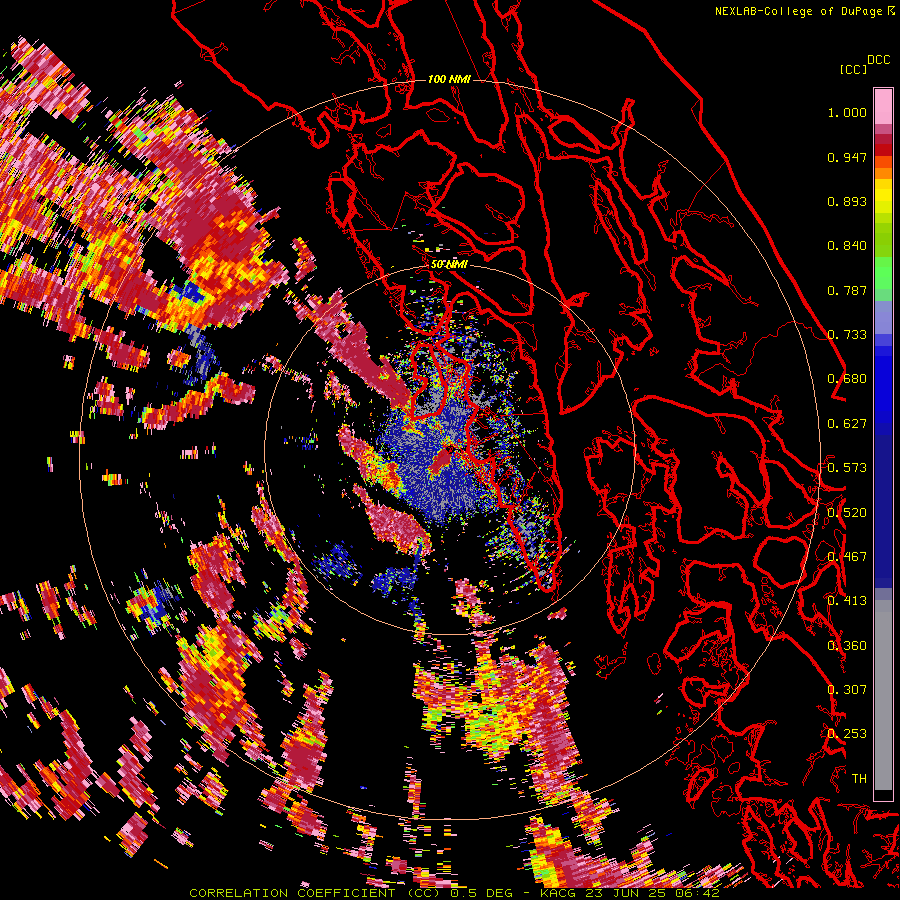Click the 0.680 scale value
Viewport: 900px width, 900px height.
(847, 379)
